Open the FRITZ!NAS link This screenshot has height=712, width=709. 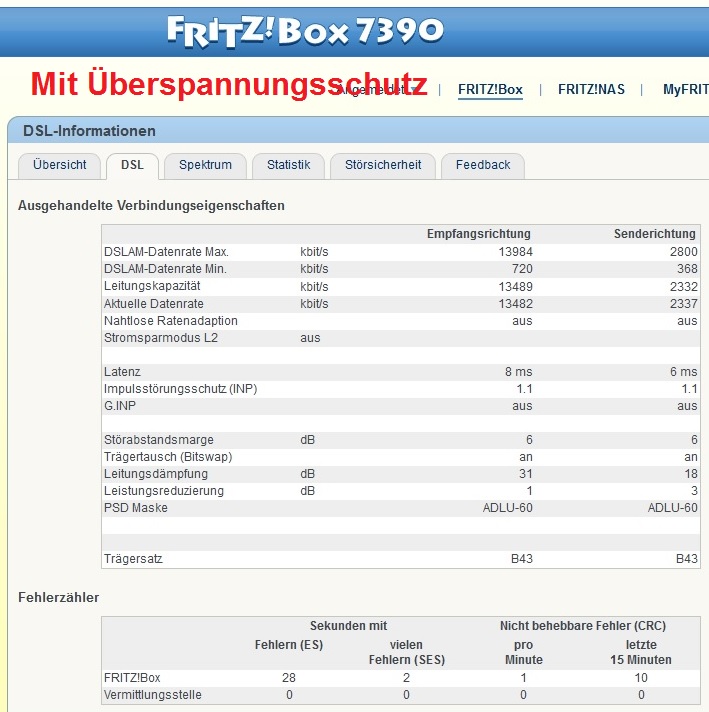(591, 89)
